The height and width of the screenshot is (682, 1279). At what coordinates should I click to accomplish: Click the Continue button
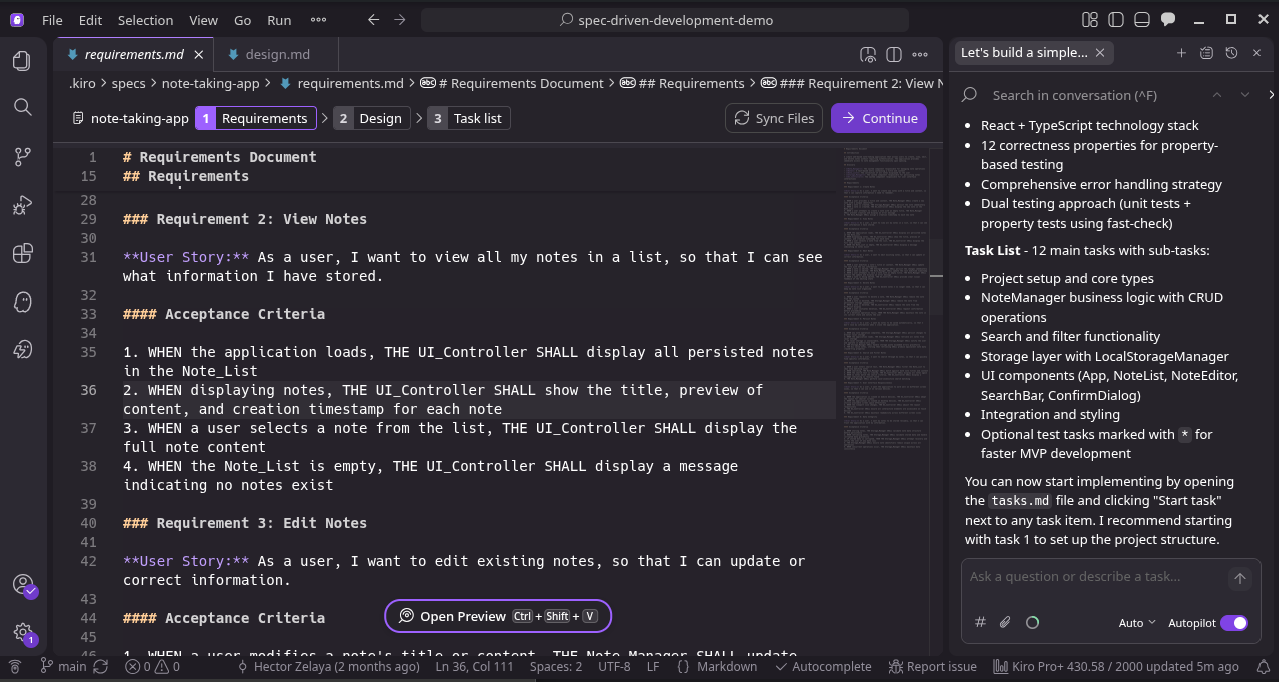pyautogui.click(x=878, y=118)
